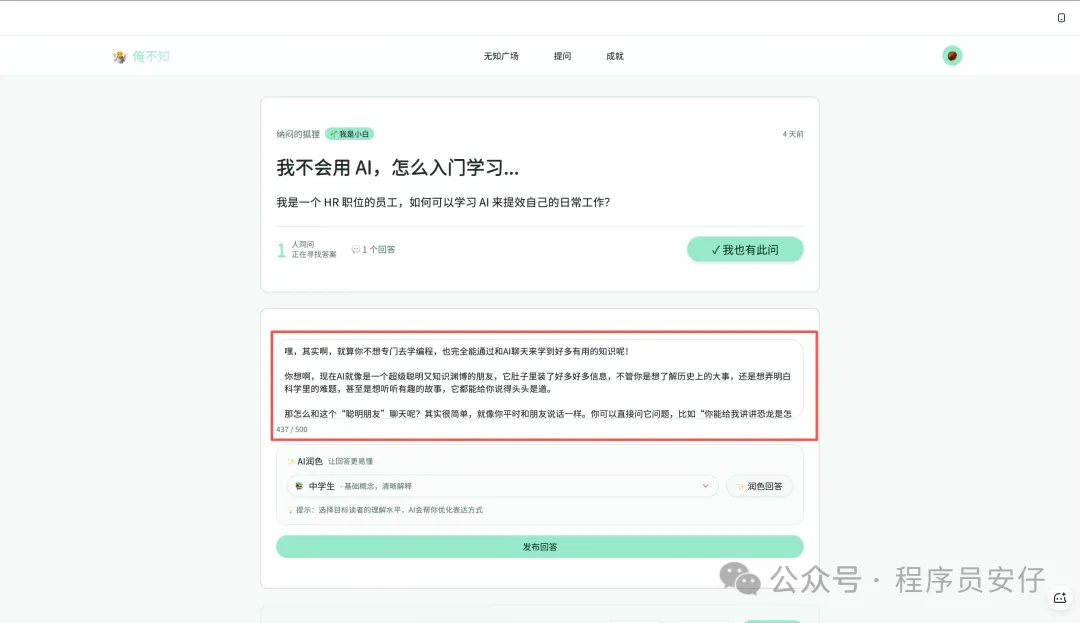This screenshot has width=1080, height=623.
Task: Click the books icon beside 中学生
Action: point(298,486)
